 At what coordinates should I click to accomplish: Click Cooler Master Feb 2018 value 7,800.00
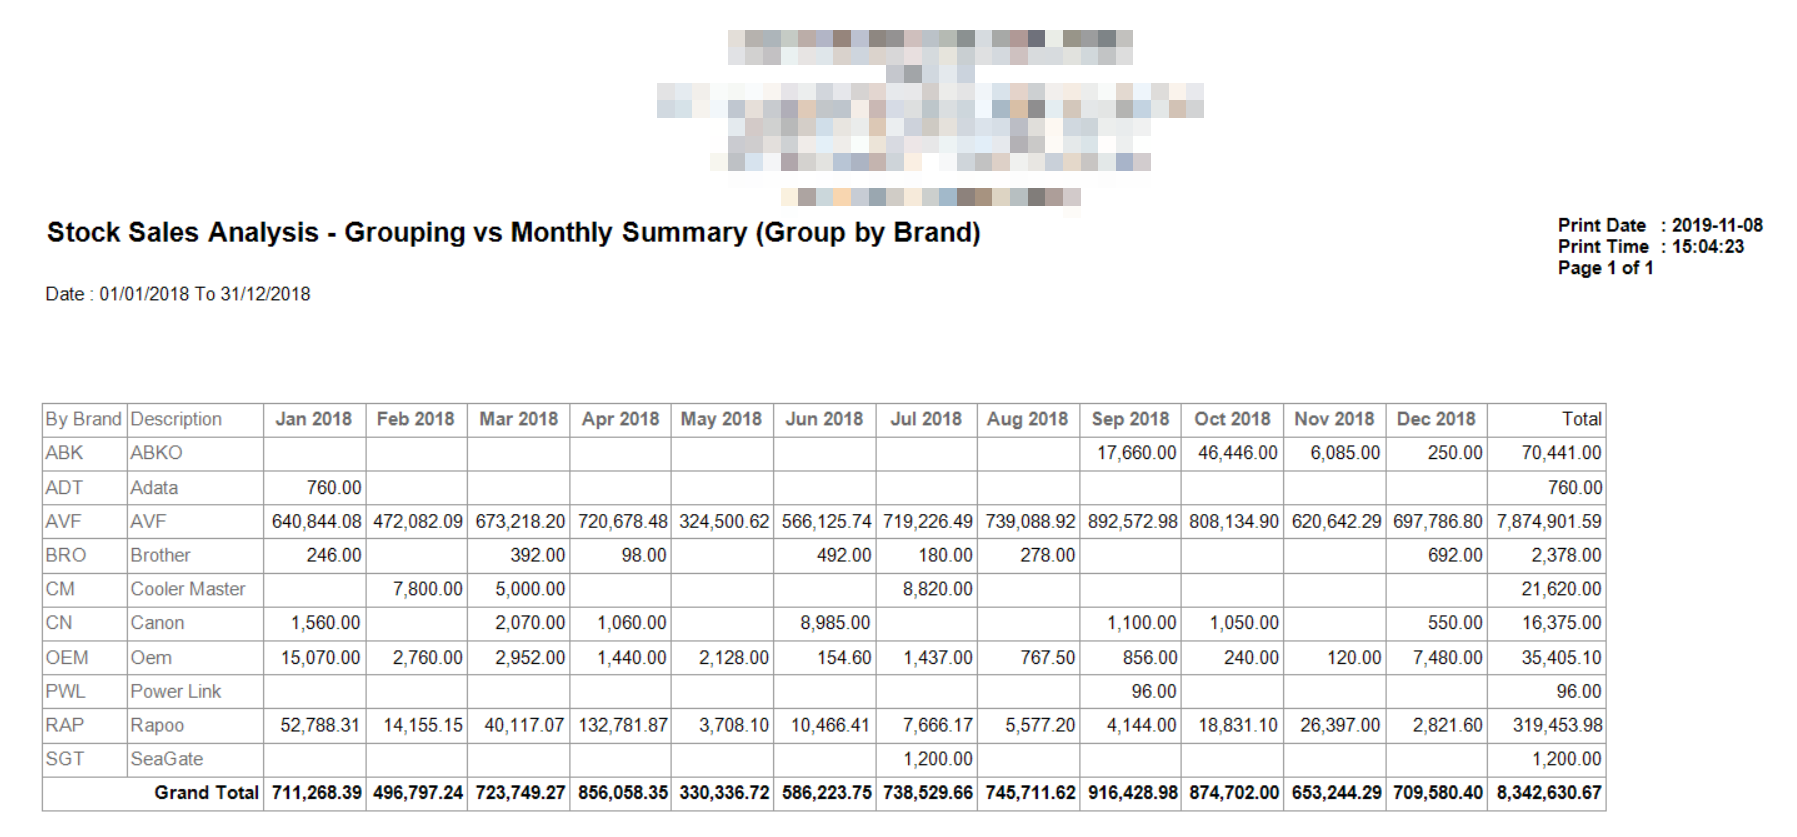[428, 589]
